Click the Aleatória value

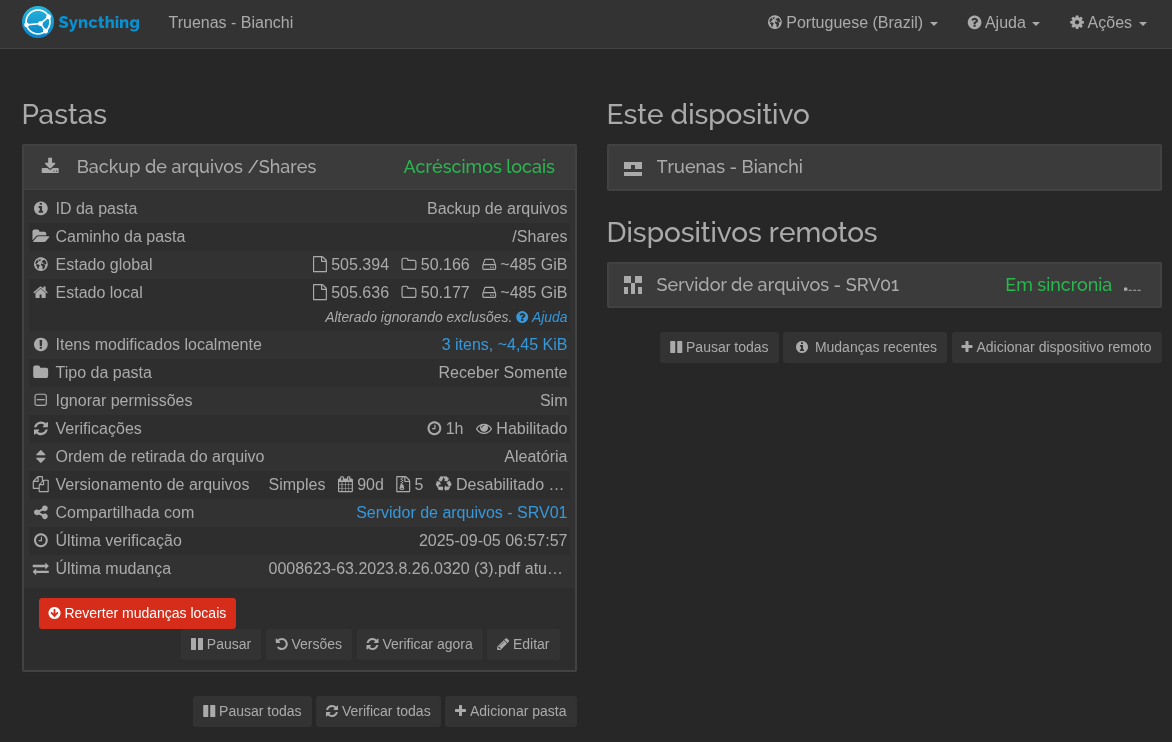pos(535,457)
